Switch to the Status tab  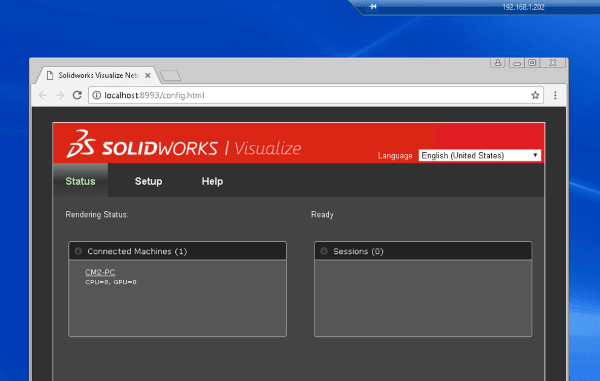pos(80,181)
